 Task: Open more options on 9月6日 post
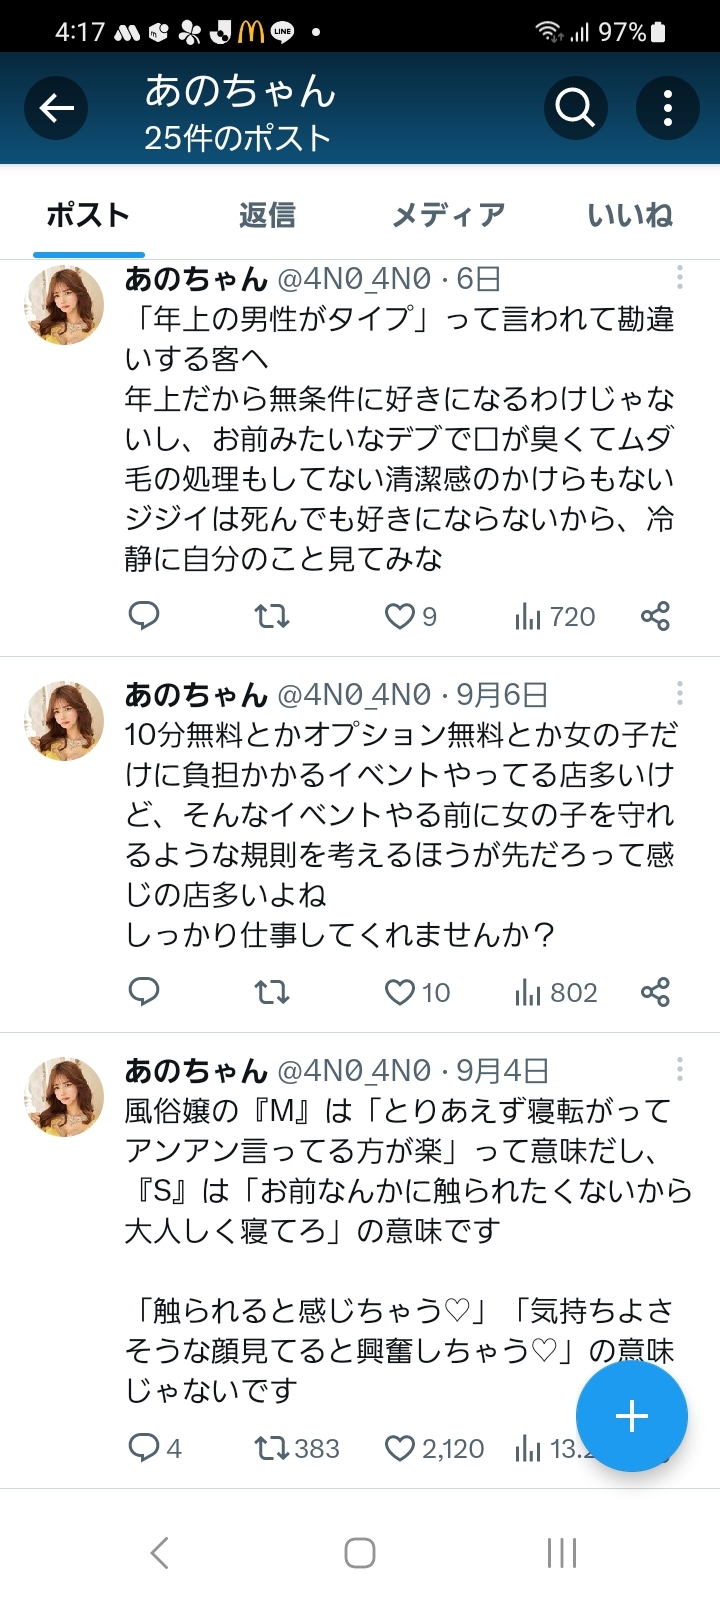[679, 693]
